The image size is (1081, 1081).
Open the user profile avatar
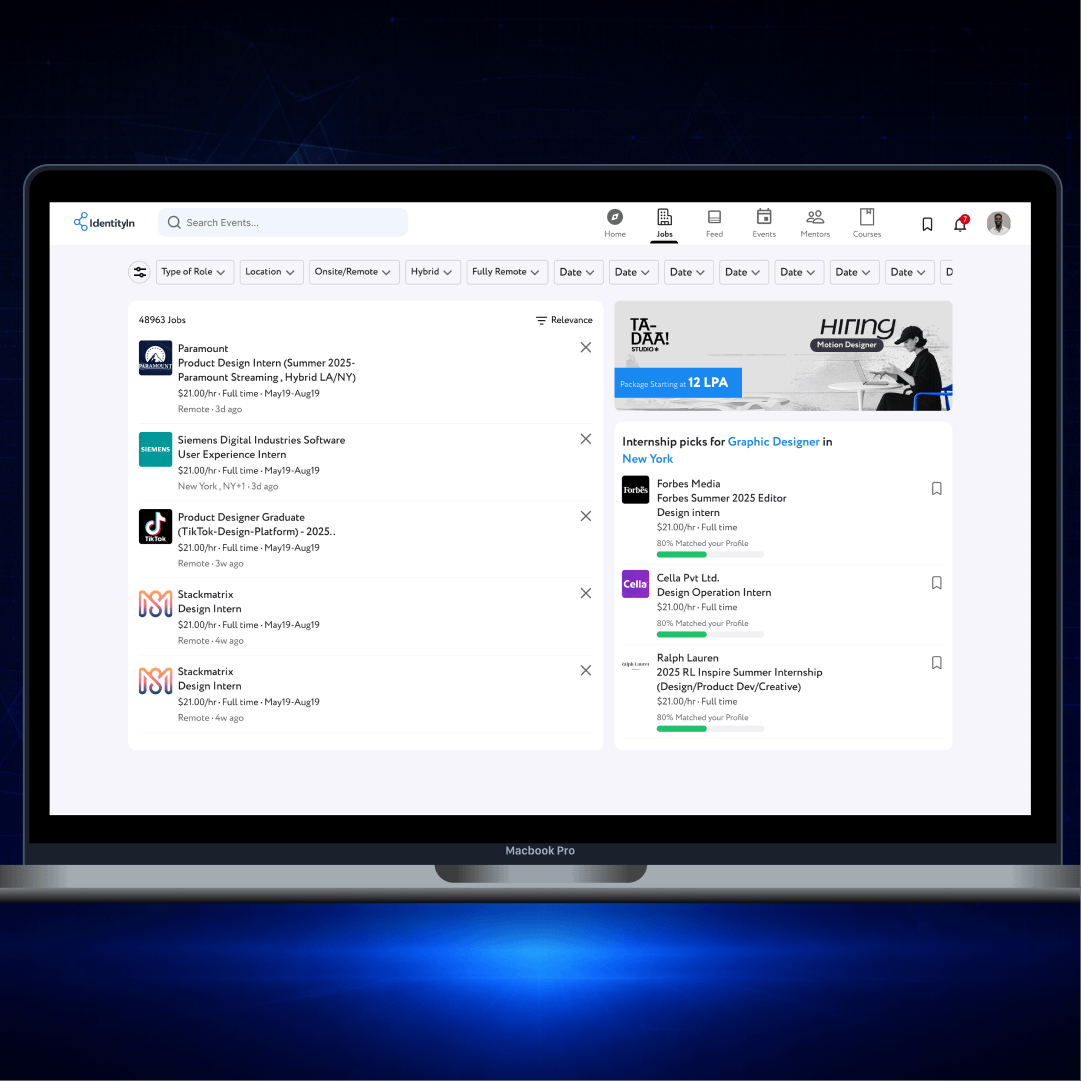(x=998, y=223)
